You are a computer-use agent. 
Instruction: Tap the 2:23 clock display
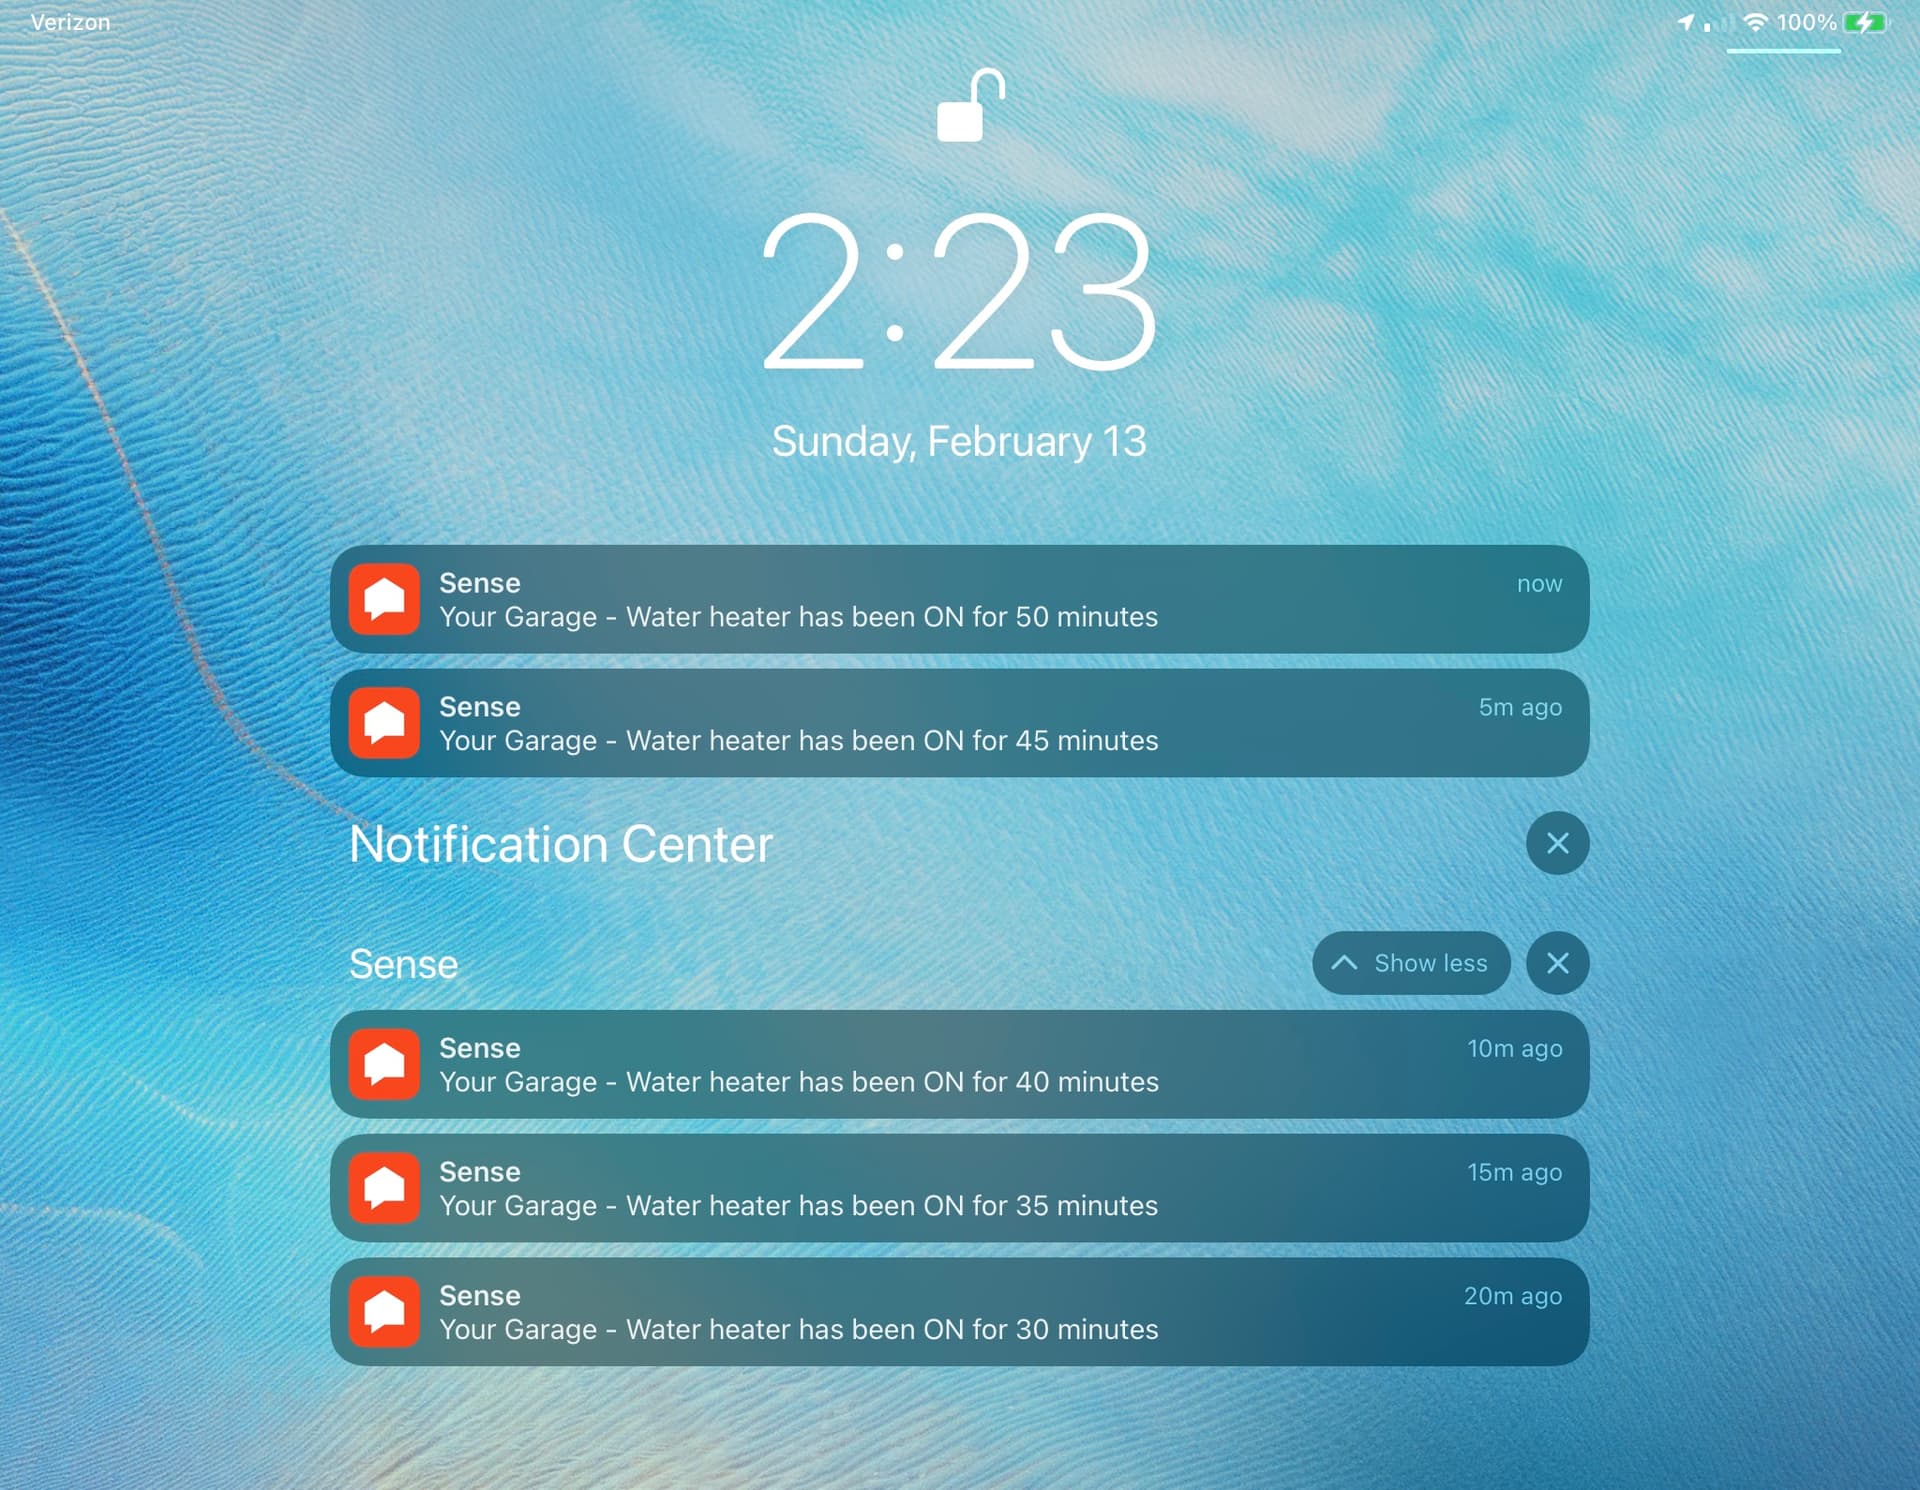pyautogui.click(x=959, y=291)
